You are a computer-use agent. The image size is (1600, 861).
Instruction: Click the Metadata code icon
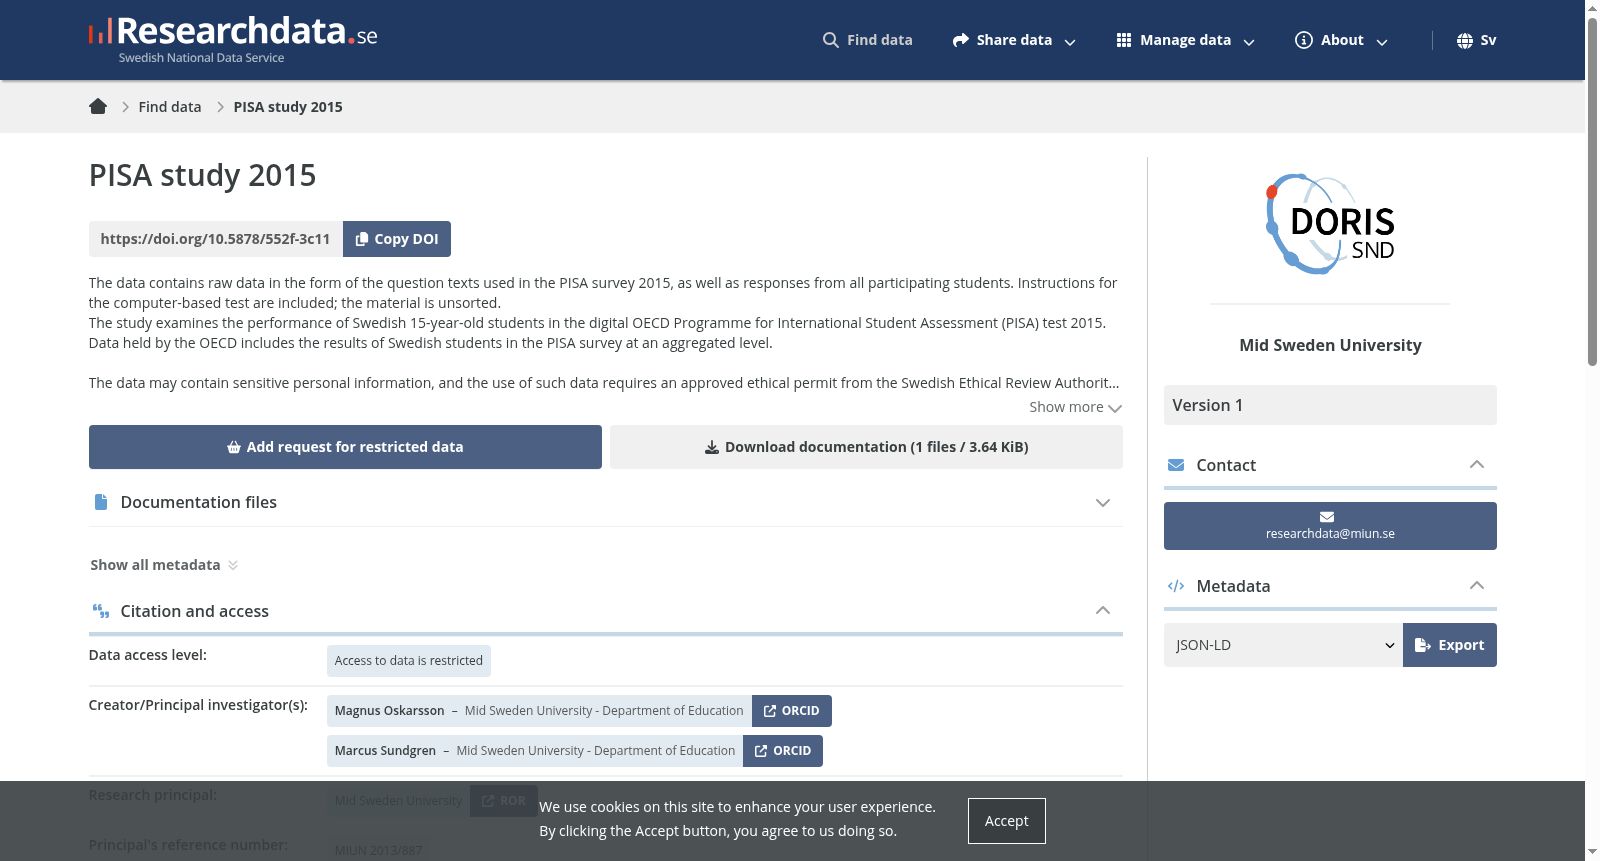(1176, 586)
